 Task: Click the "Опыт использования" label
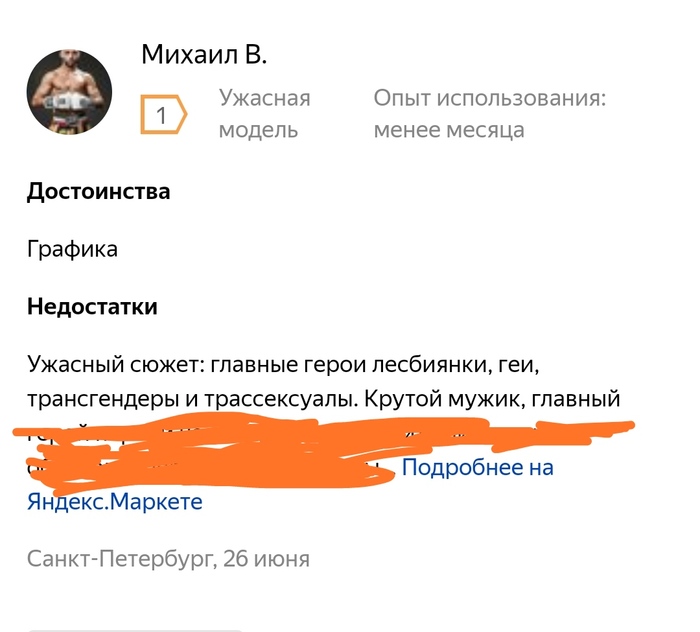tap(490, 98)
